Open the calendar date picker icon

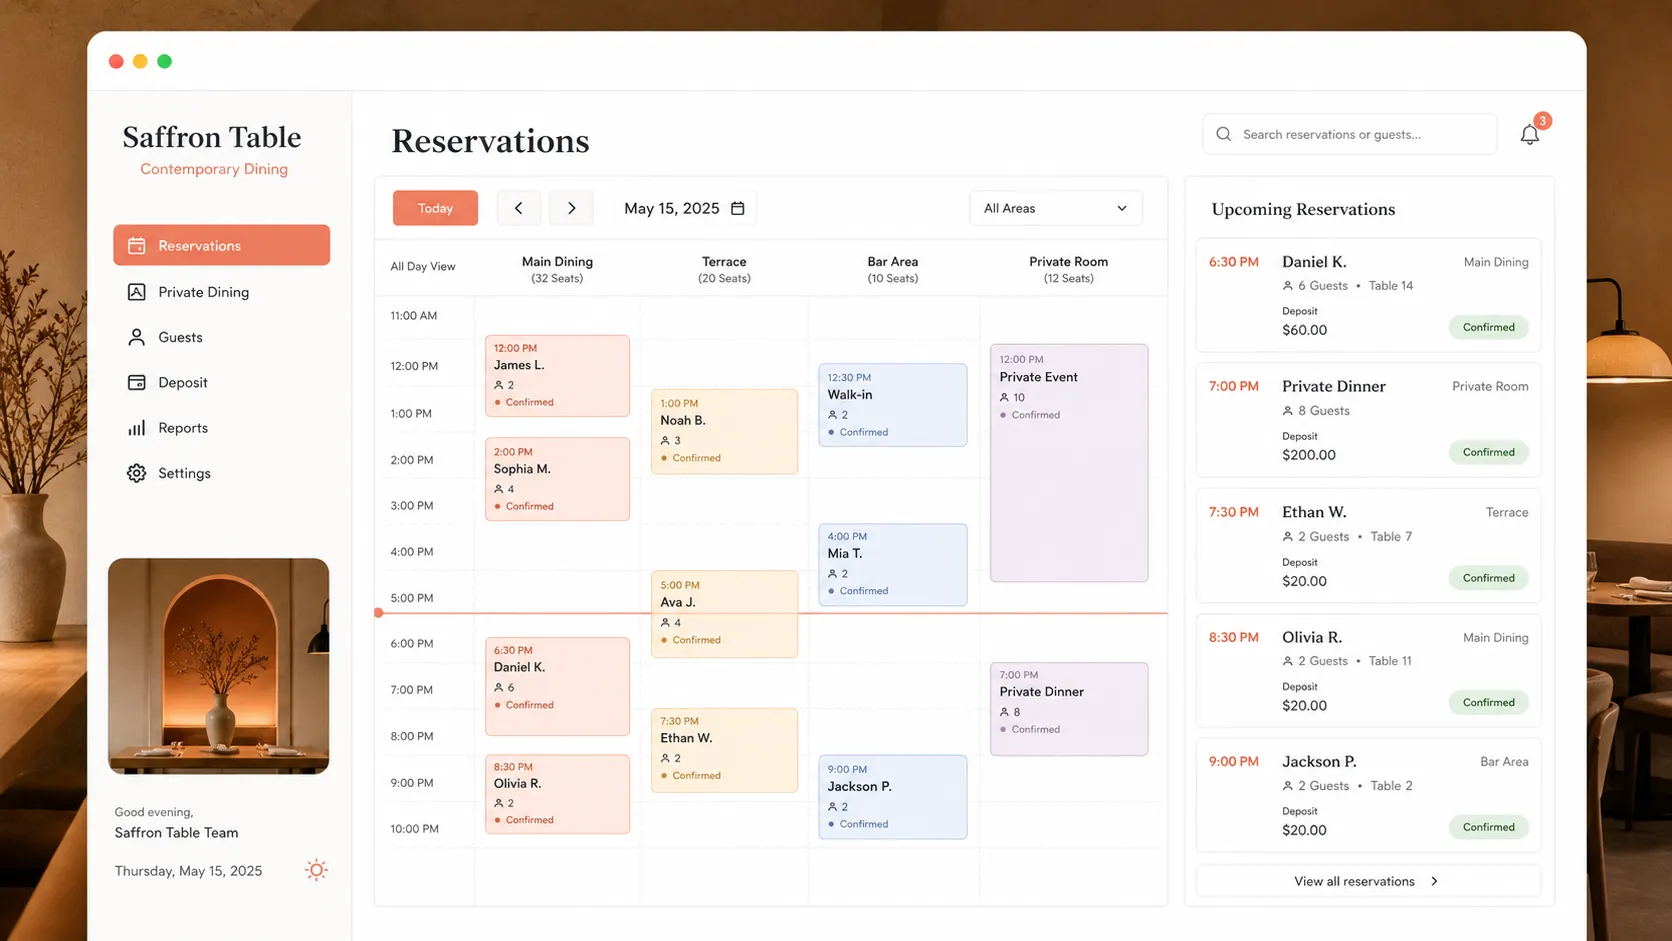738,208
